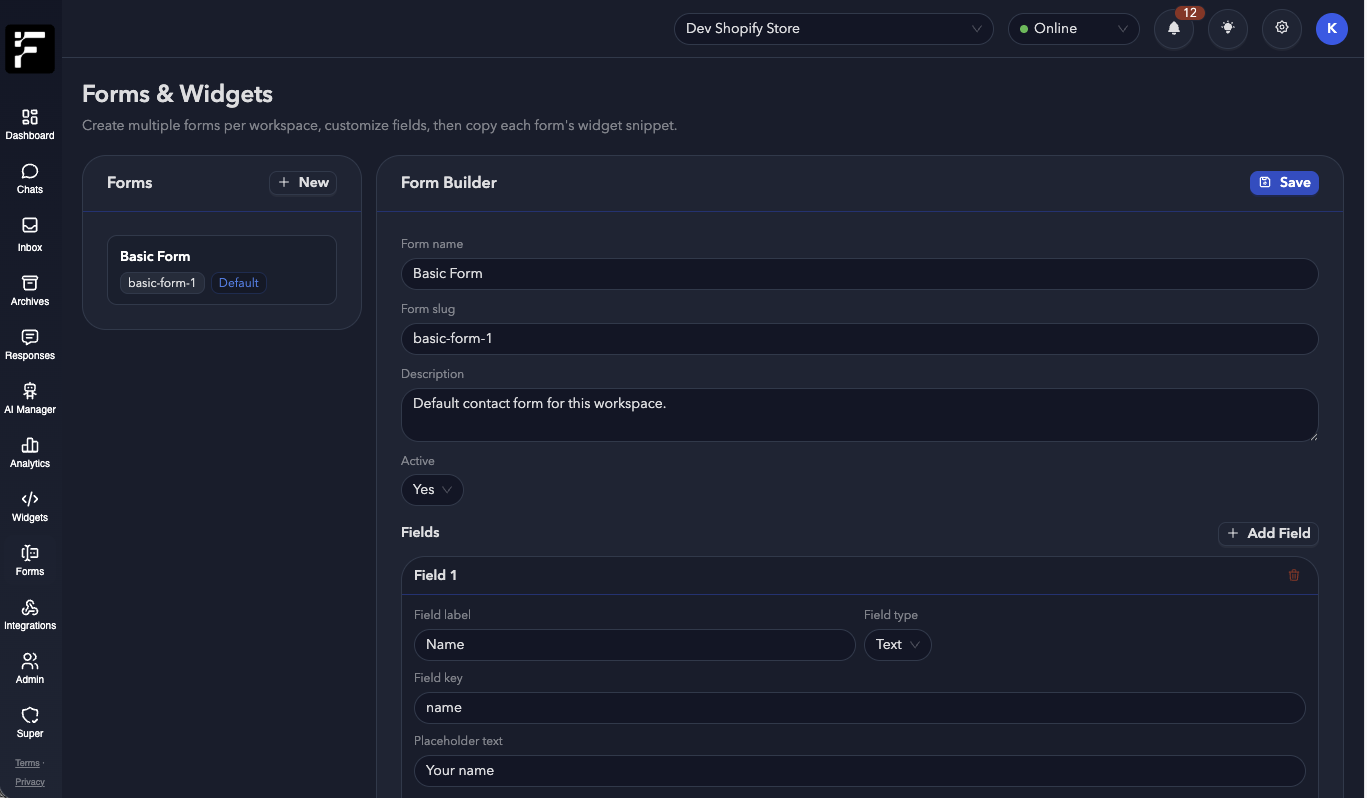Toggle the Active Yes selector
The width and height of the screenshot is (1367, 798).
(432, 490)
